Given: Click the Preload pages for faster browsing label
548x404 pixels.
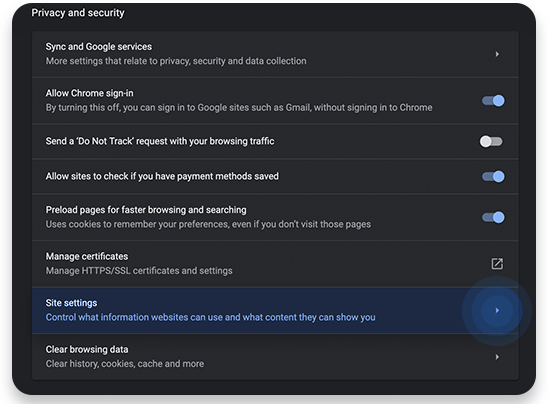Looking at the screenshot, I should (x=146, y=210).
